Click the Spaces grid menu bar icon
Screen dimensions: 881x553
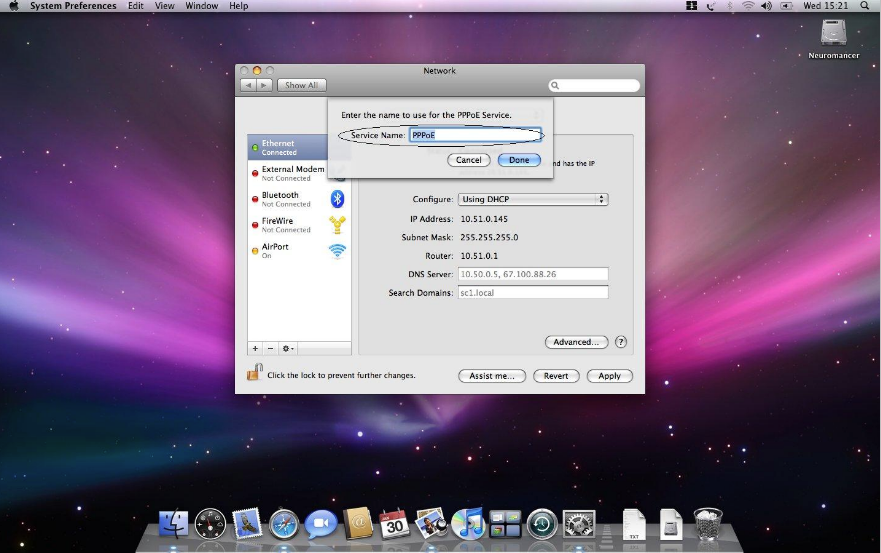(692, 6)
